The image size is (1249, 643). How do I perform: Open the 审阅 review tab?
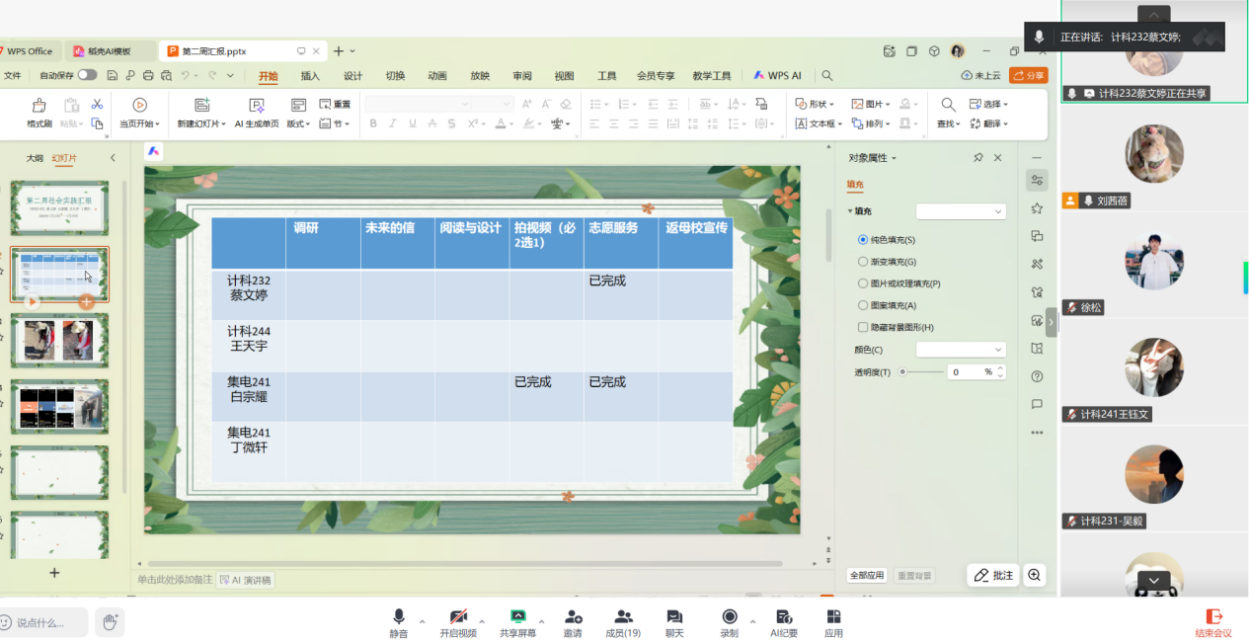point(522,76)
